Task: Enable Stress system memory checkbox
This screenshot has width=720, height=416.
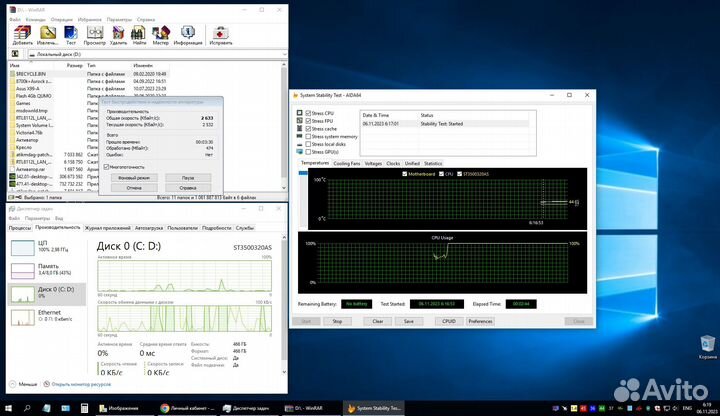Action: coord(308,136)
